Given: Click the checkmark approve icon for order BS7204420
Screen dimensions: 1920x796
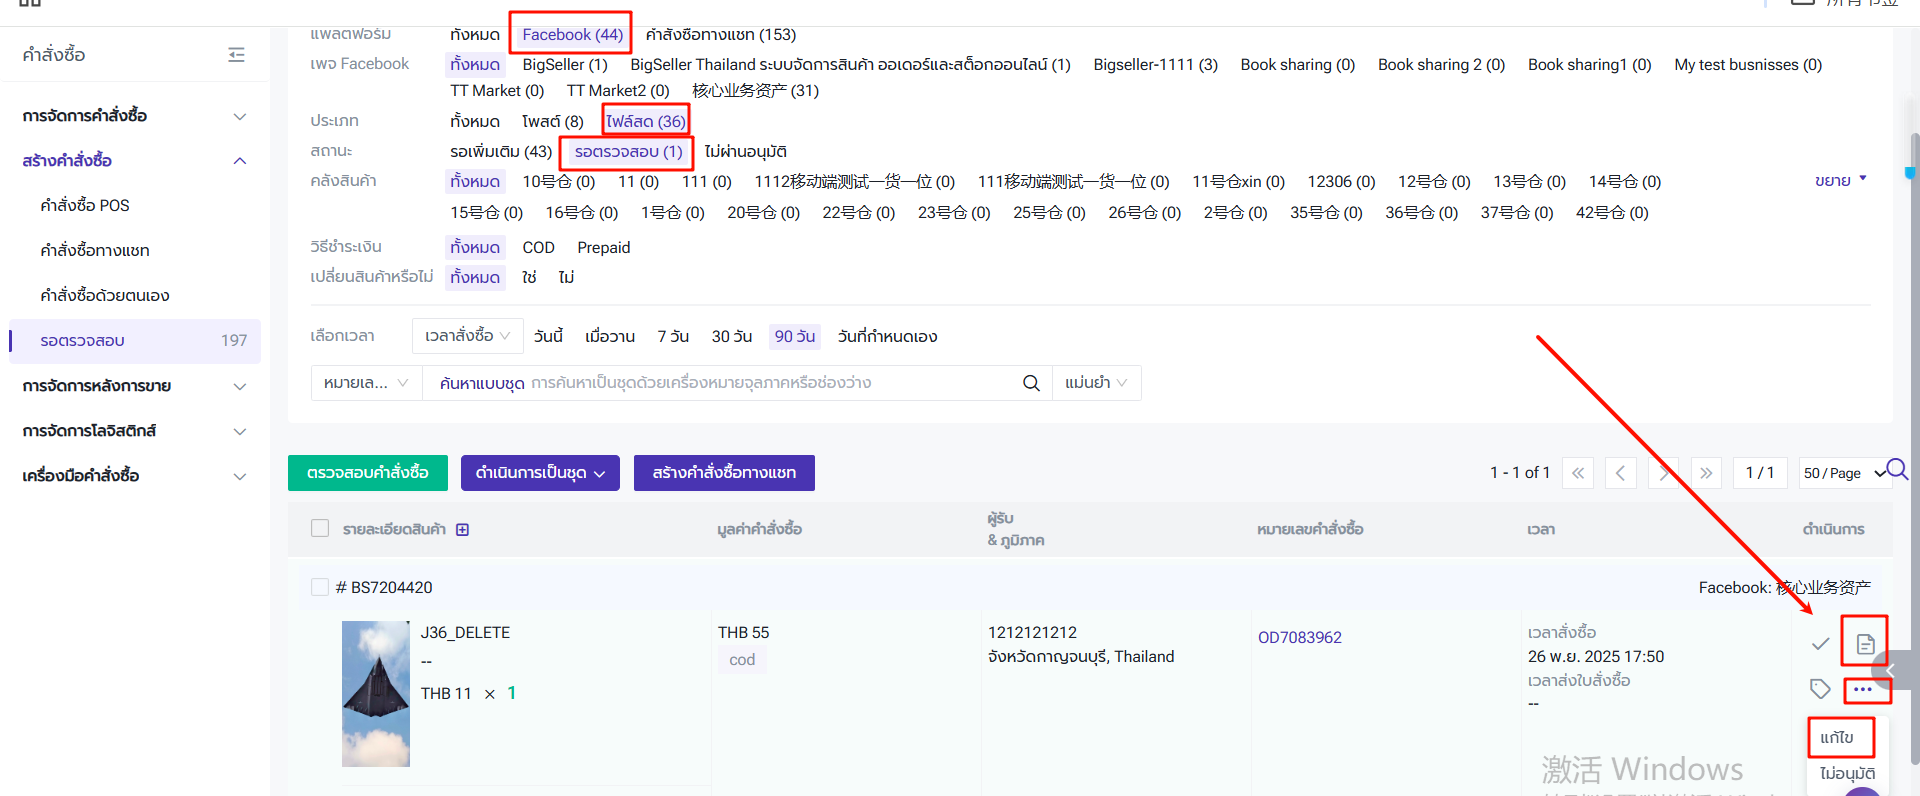Looking at the screenshot, I should 1820,644.
